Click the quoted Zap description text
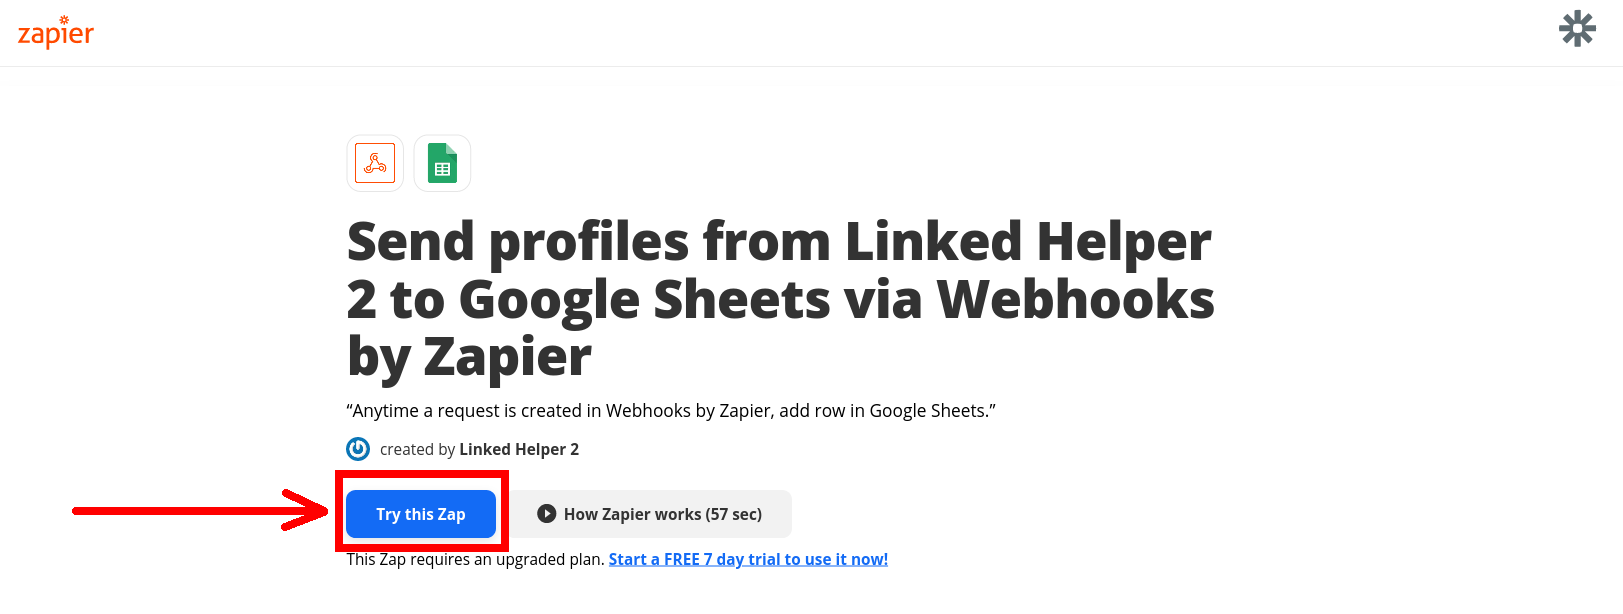 671,410
